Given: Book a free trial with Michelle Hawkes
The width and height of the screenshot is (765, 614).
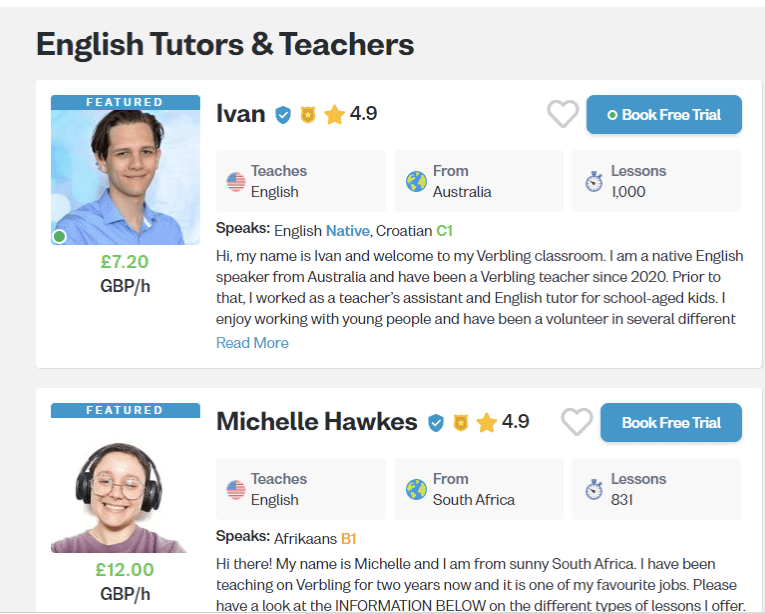Looking at the screenshot, I should [671, 423].
